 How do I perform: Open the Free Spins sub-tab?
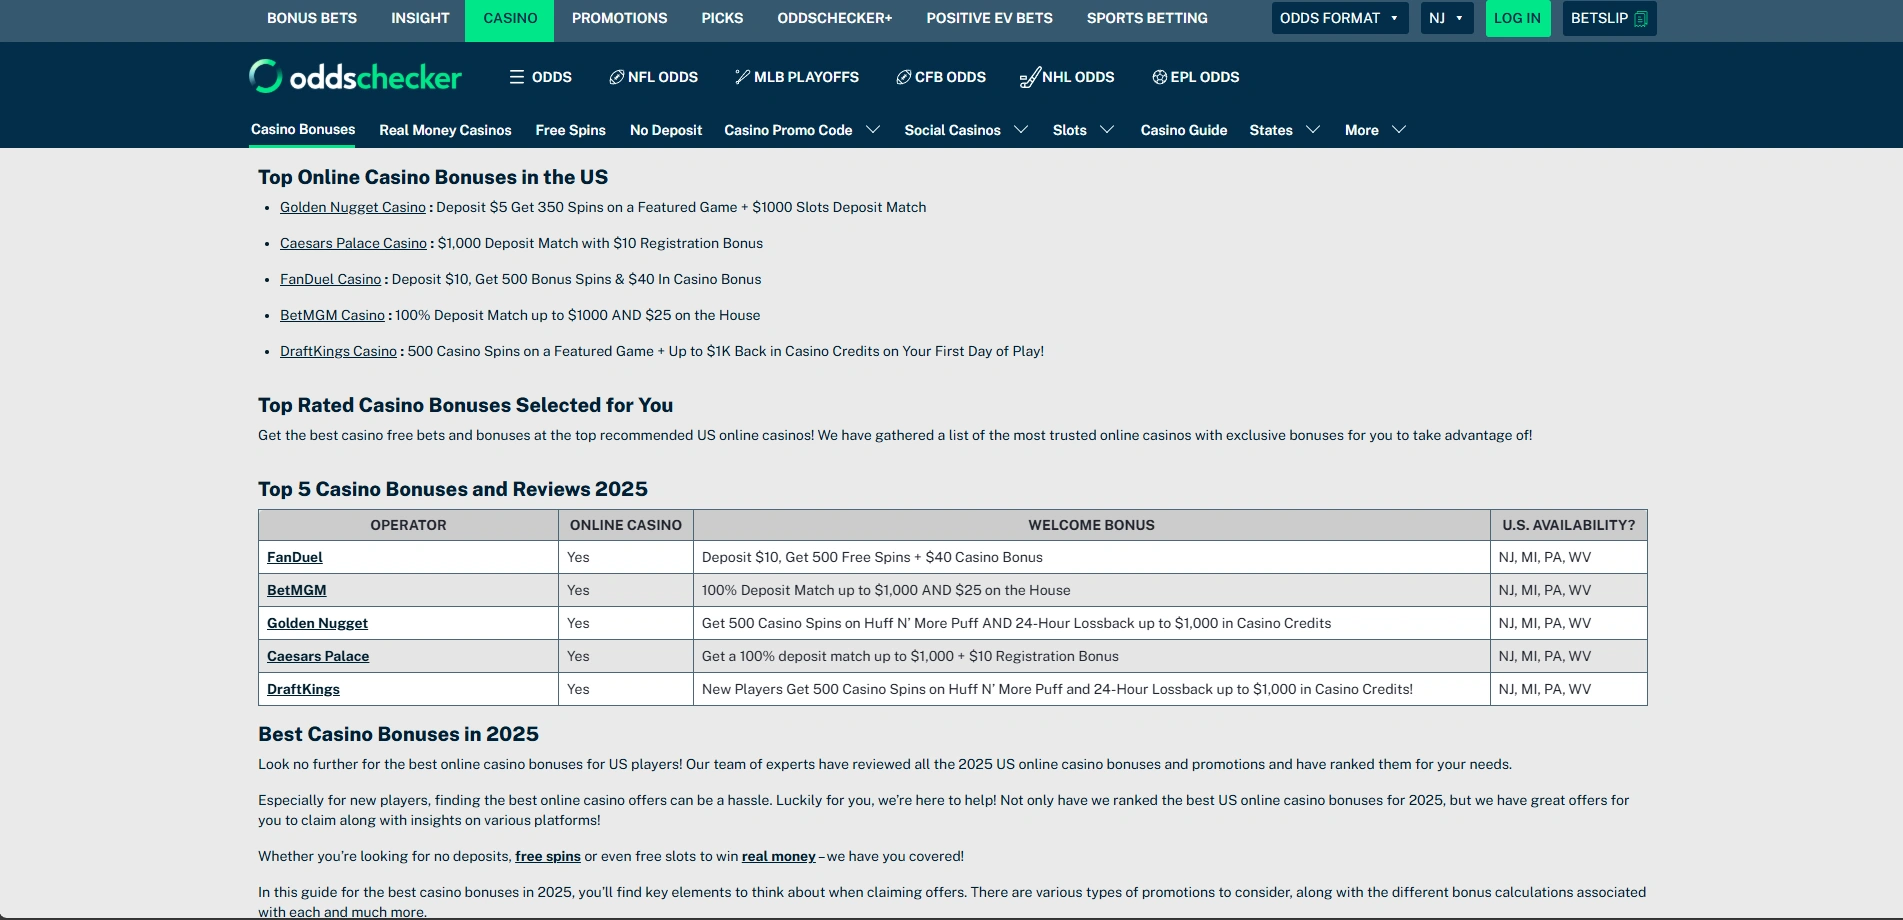click(x=570, y=130)
